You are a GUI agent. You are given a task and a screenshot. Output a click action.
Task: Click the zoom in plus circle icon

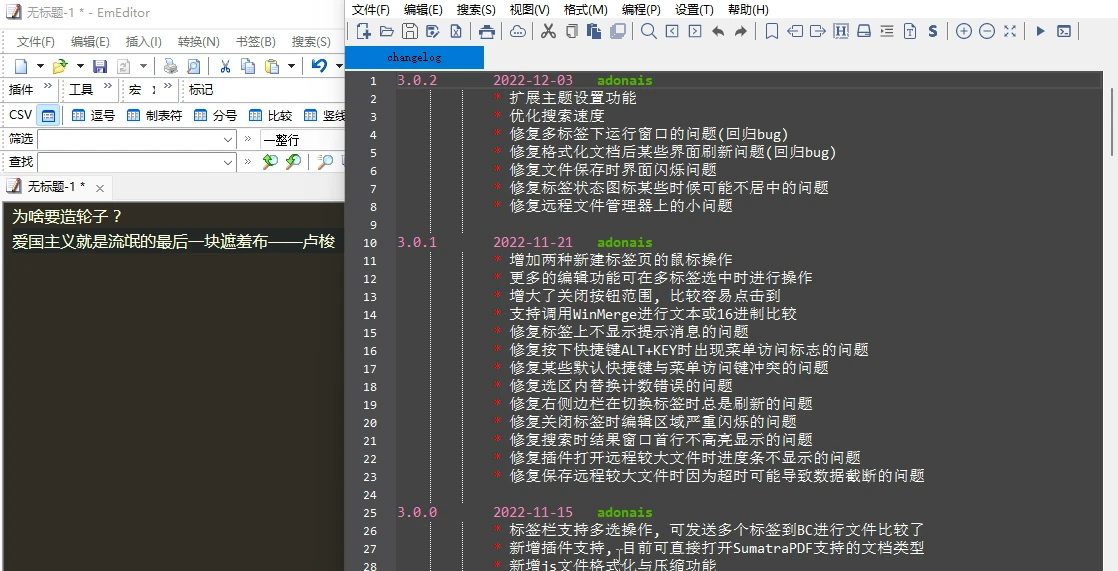point(963,31)
